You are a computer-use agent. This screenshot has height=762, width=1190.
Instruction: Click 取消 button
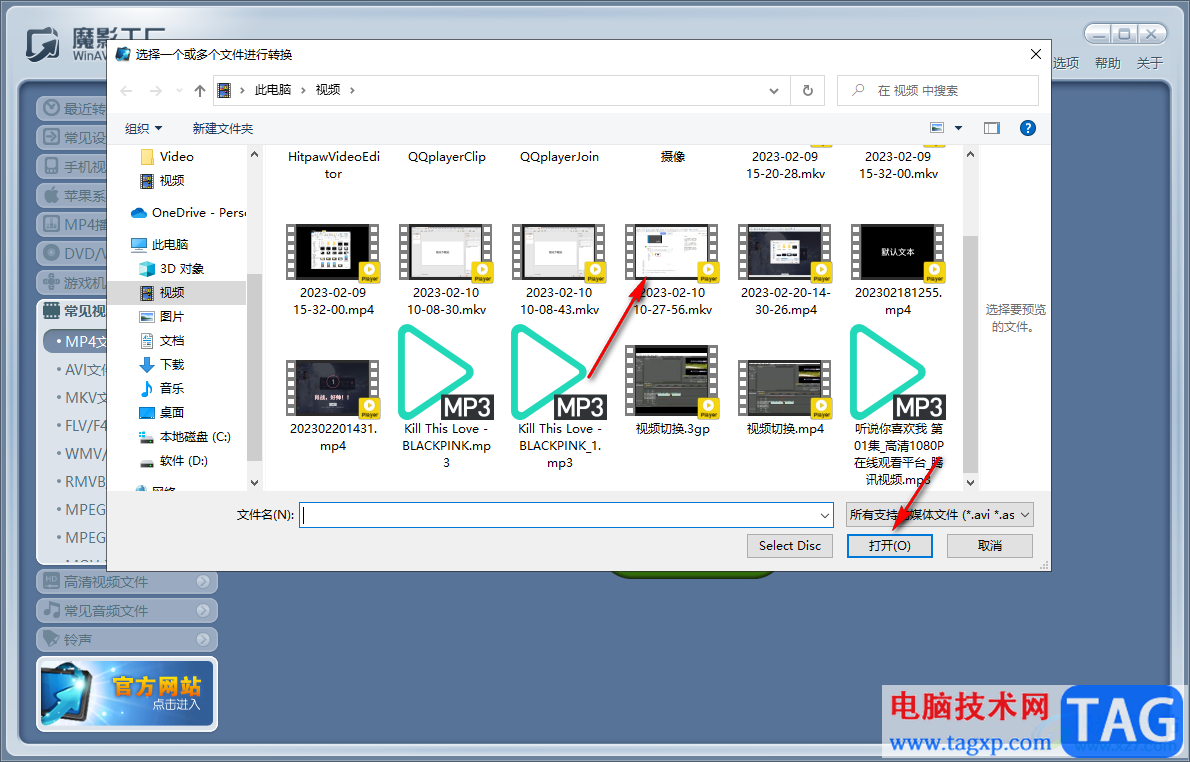(990, 546)
